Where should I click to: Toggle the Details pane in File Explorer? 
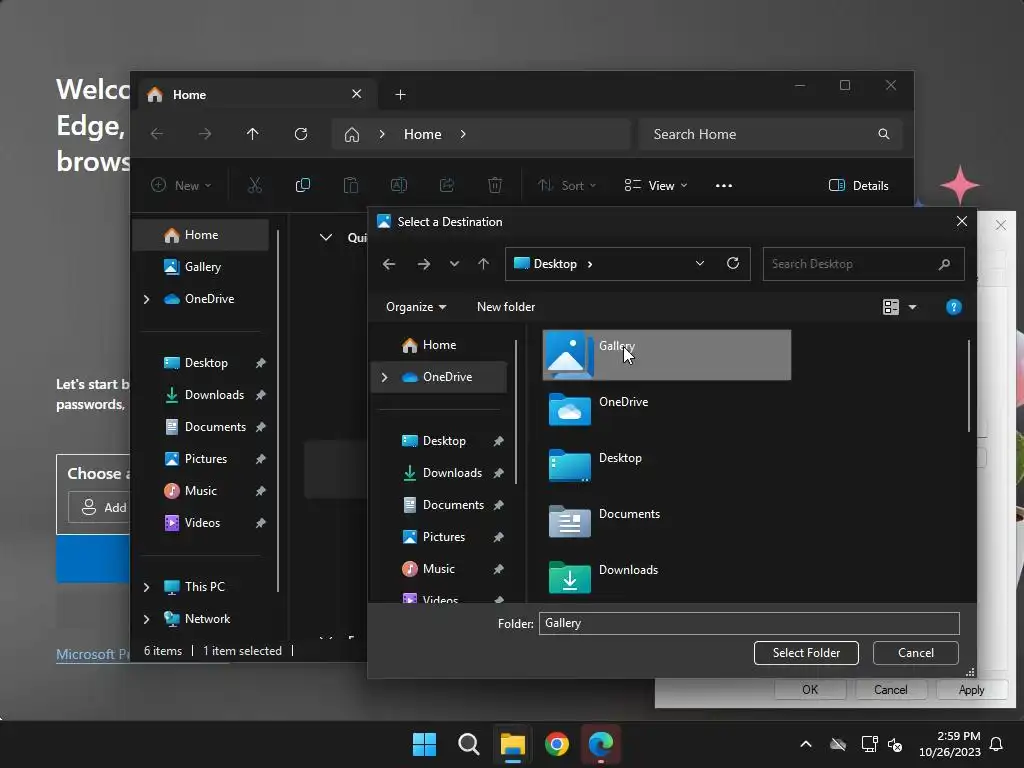(x=859, y=185)
